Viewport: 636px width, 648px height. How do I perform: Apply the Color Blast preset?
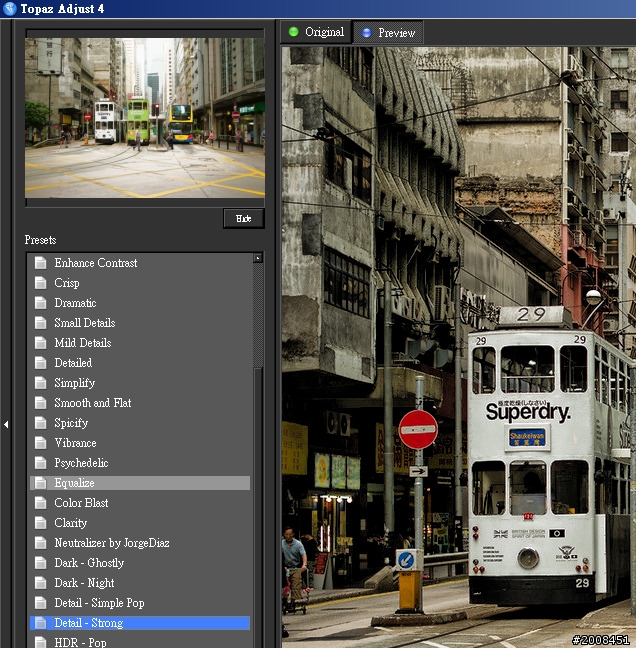pyautogui.click(x=140, y=503)
